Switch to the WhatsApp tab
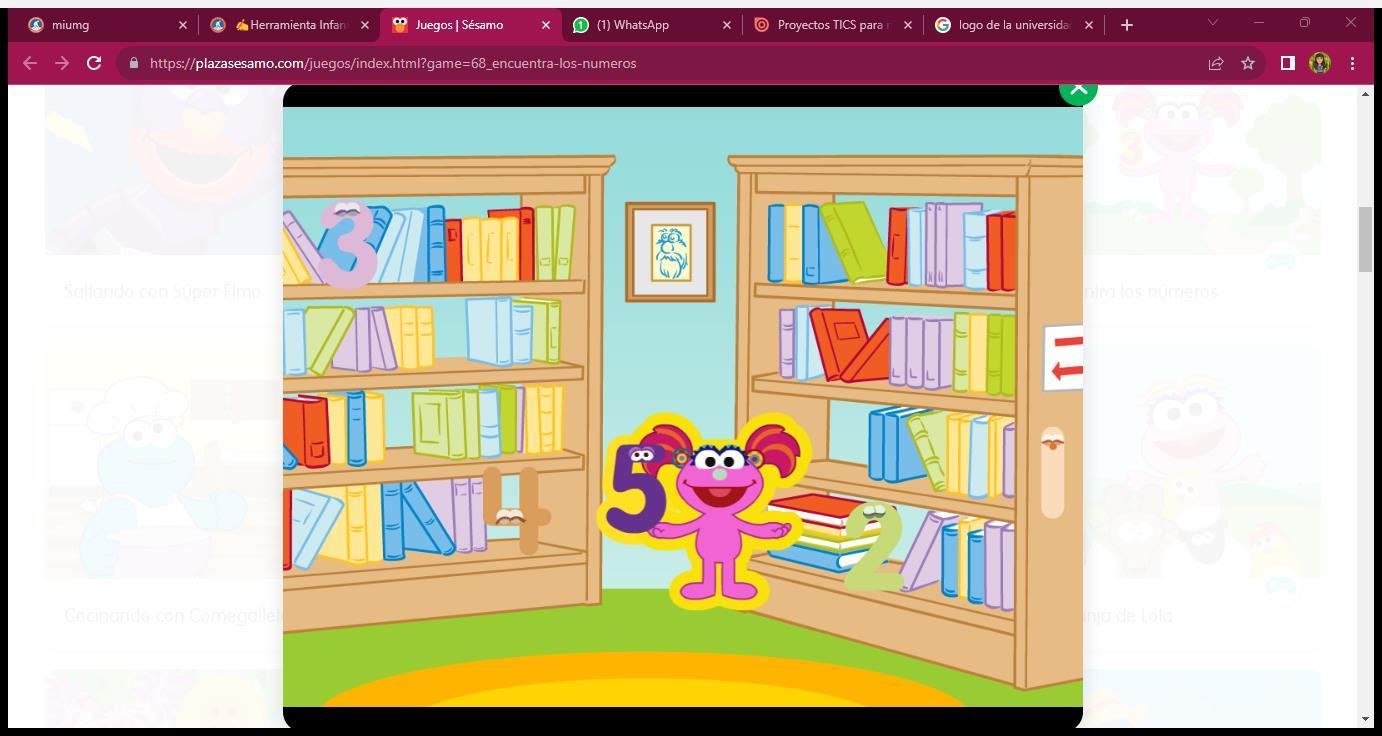This screenshot has width=1382, height=736. coord(652,25)
